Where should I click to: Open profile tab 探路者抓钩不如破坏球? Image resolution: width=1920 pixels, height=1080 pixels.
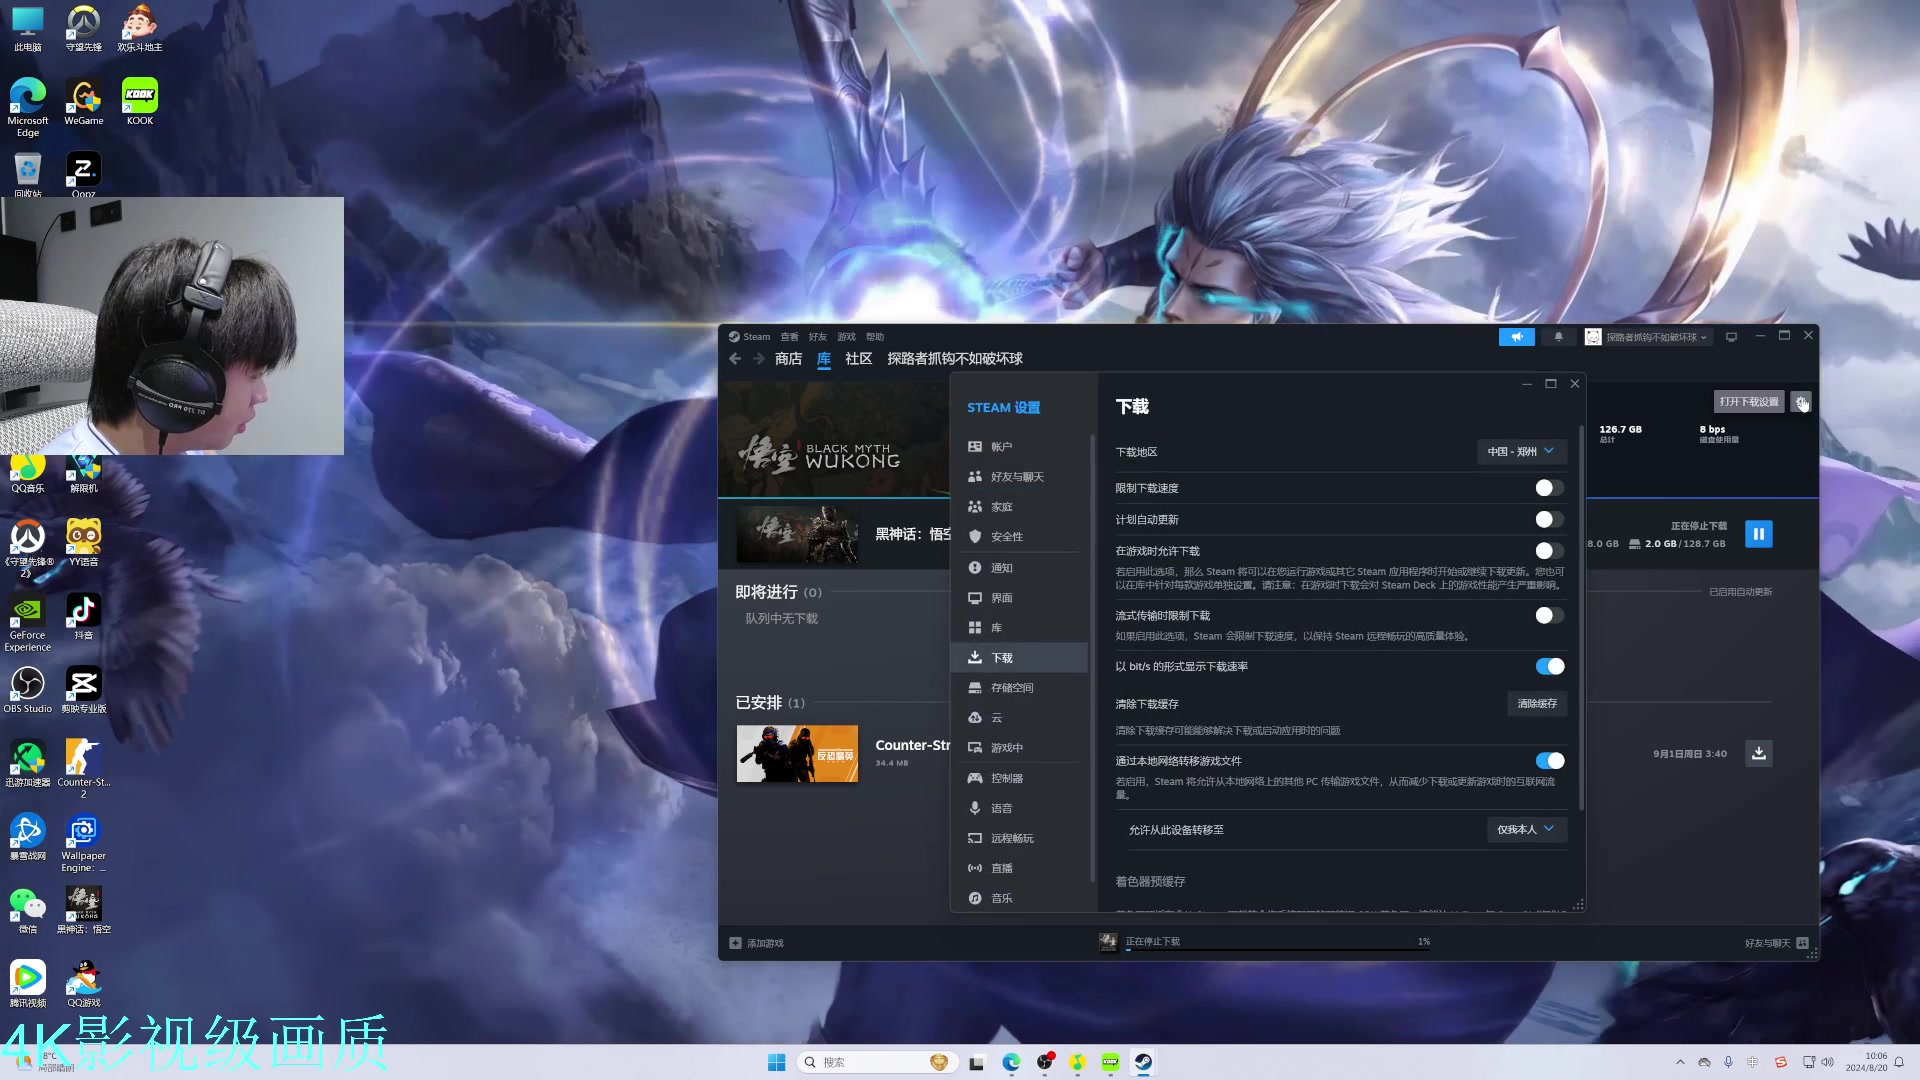click(955, 359)
